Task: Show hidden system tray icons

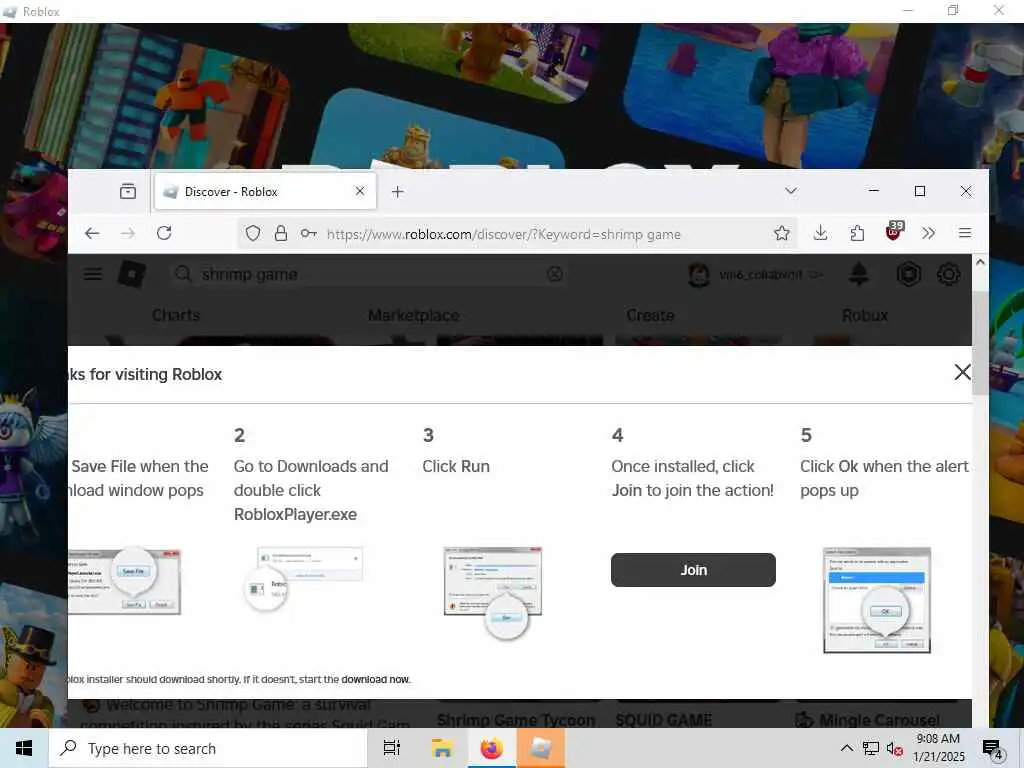Action: coord(846,748)
